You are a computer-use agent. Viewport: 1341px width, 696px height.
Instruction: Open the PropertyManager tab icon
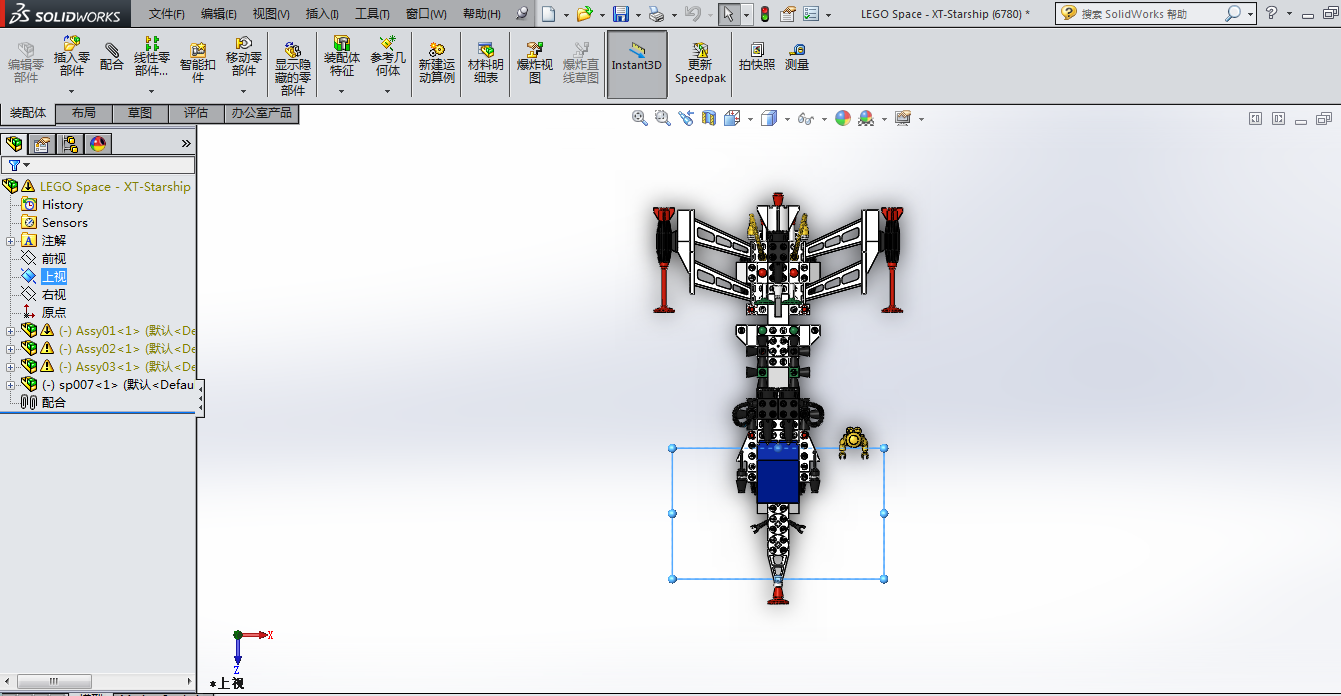point(42,144)
